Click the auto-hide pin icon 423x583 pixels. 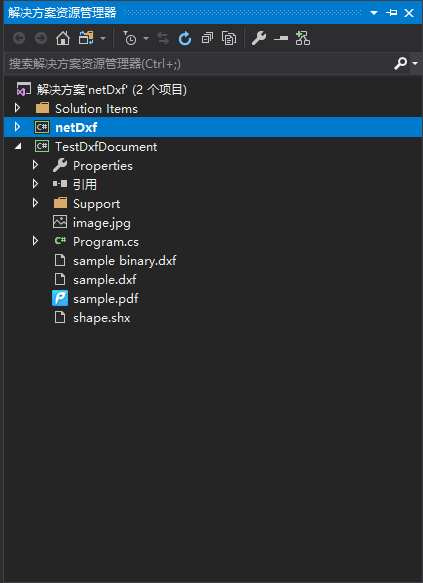[x=391, y=13]
